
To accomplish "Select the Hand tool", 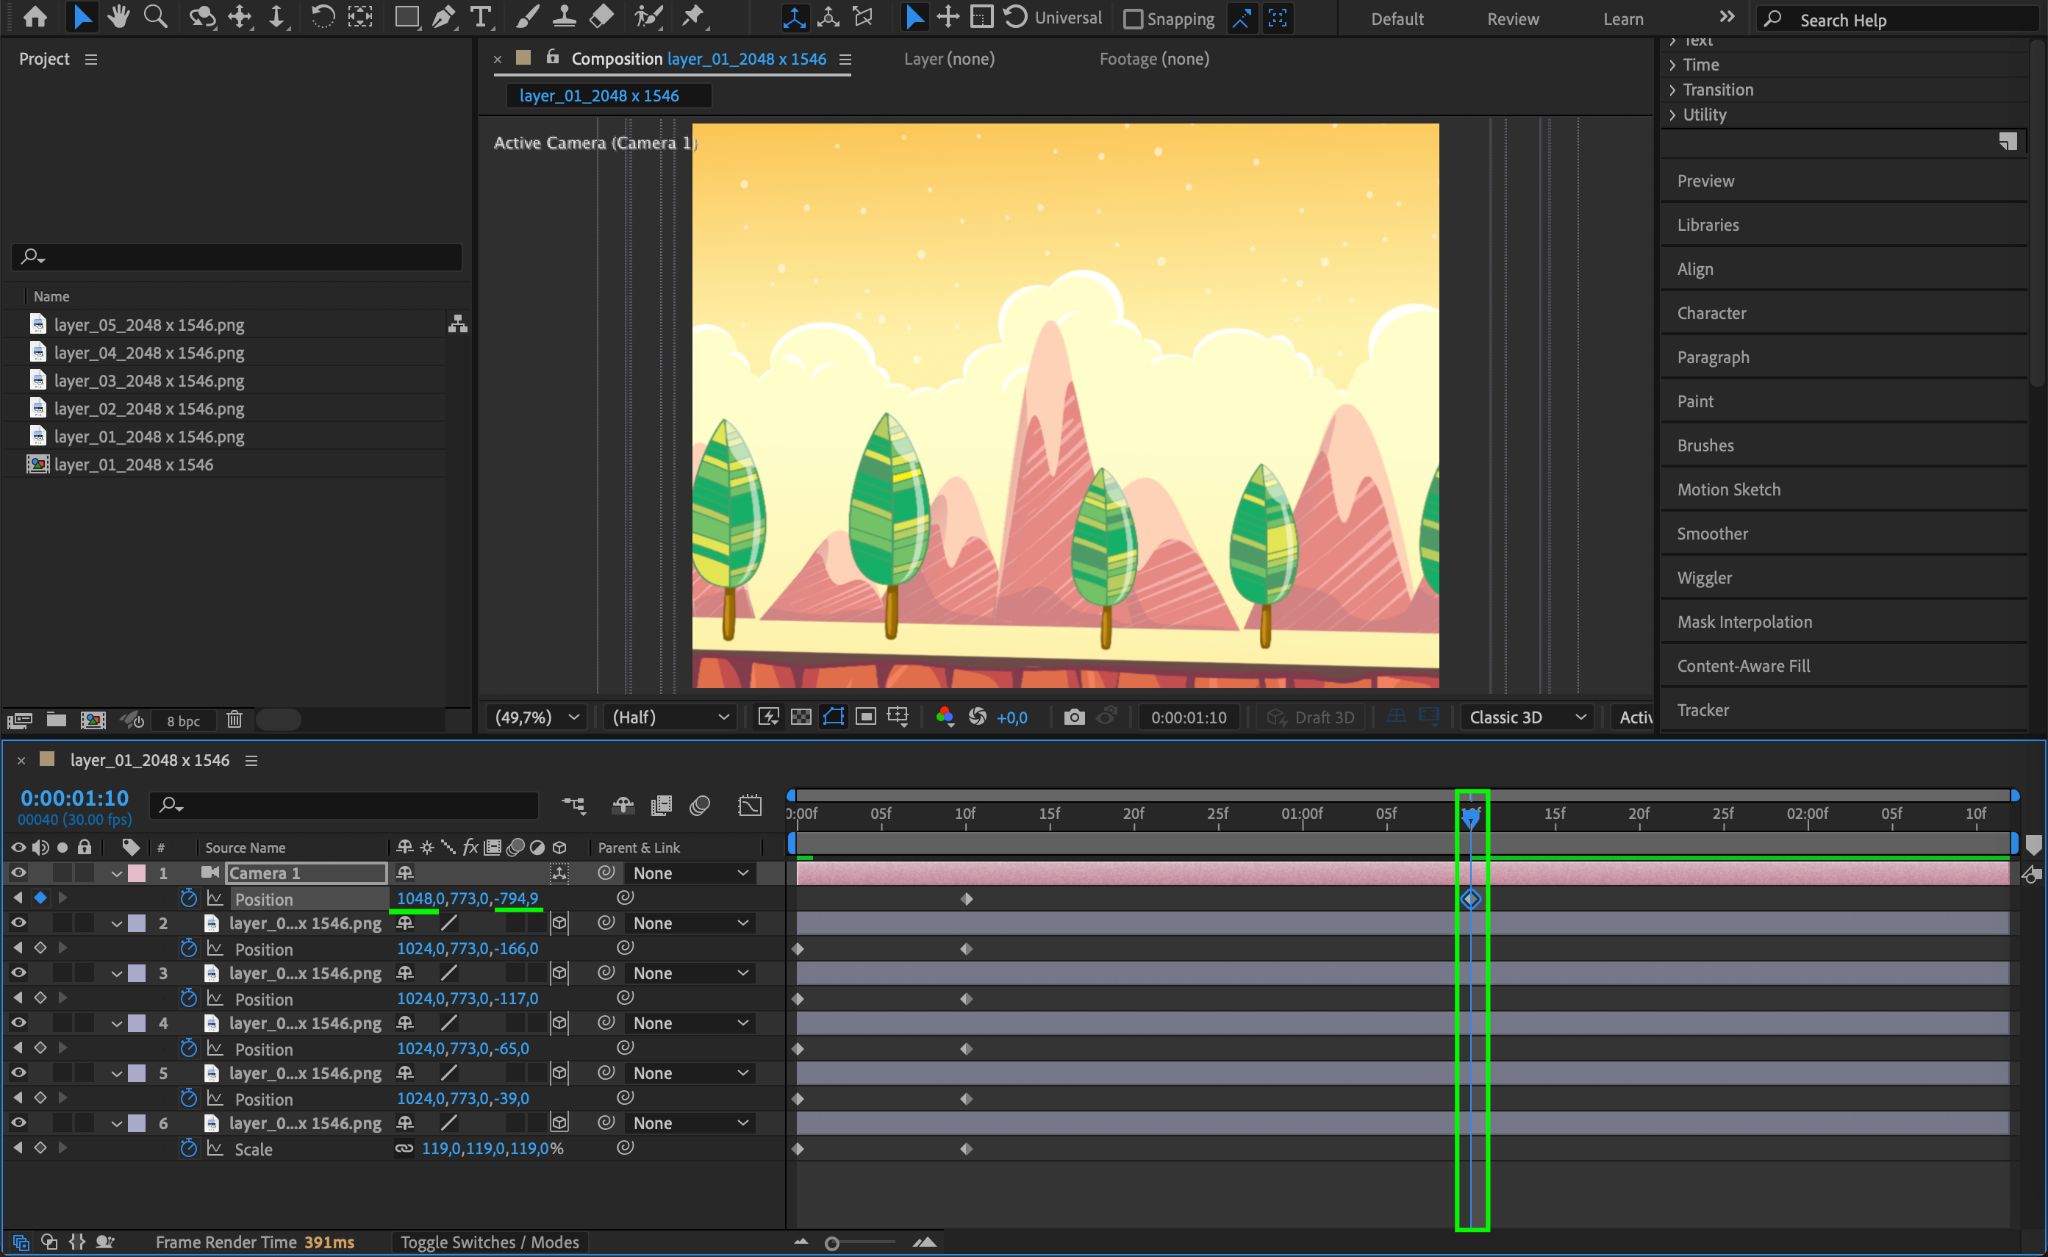I will (x=118, y=16).
